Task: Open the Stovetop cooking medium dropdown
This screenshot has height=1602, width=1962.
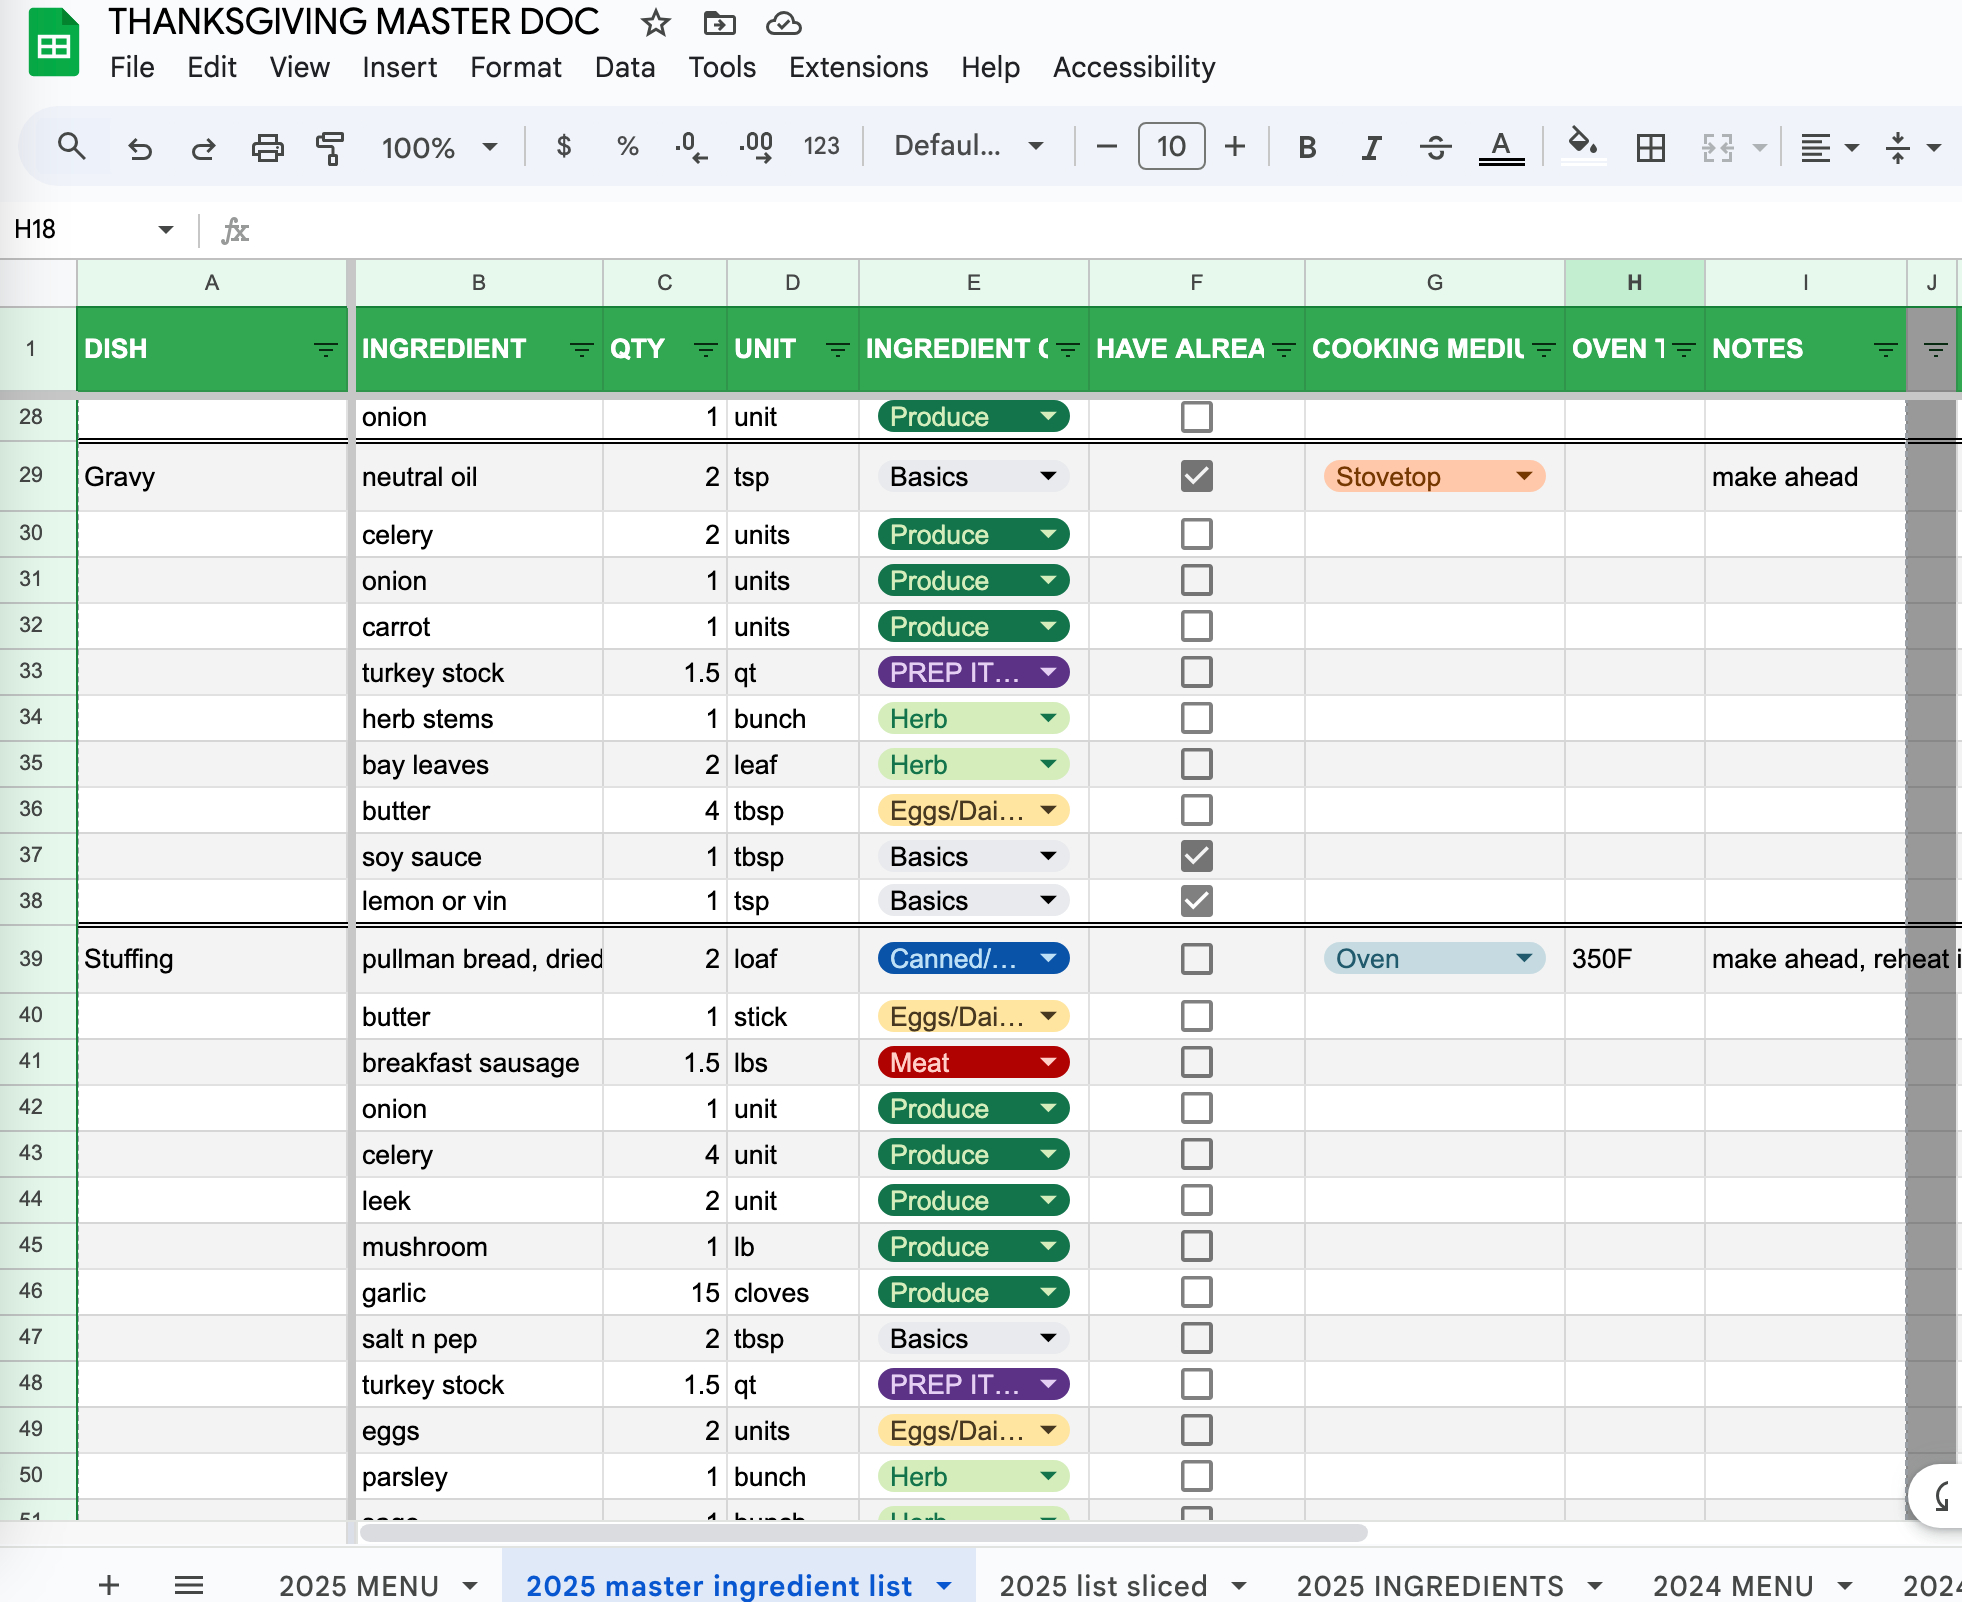Action: (x=1523, y=476)
